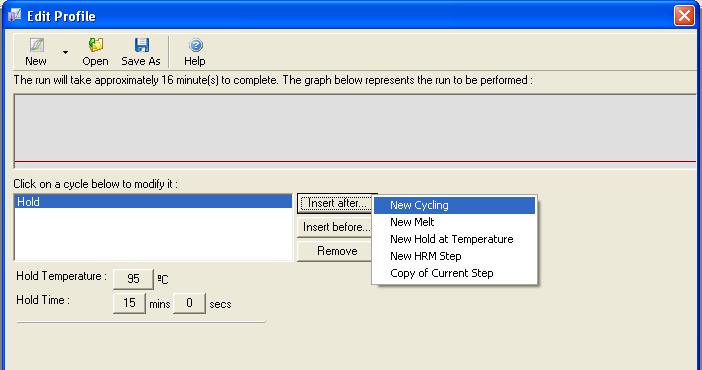The height and width of the screenshot is (370, 702).
Task: Click the Insert before... button
Action: click(x=336, y=227)
